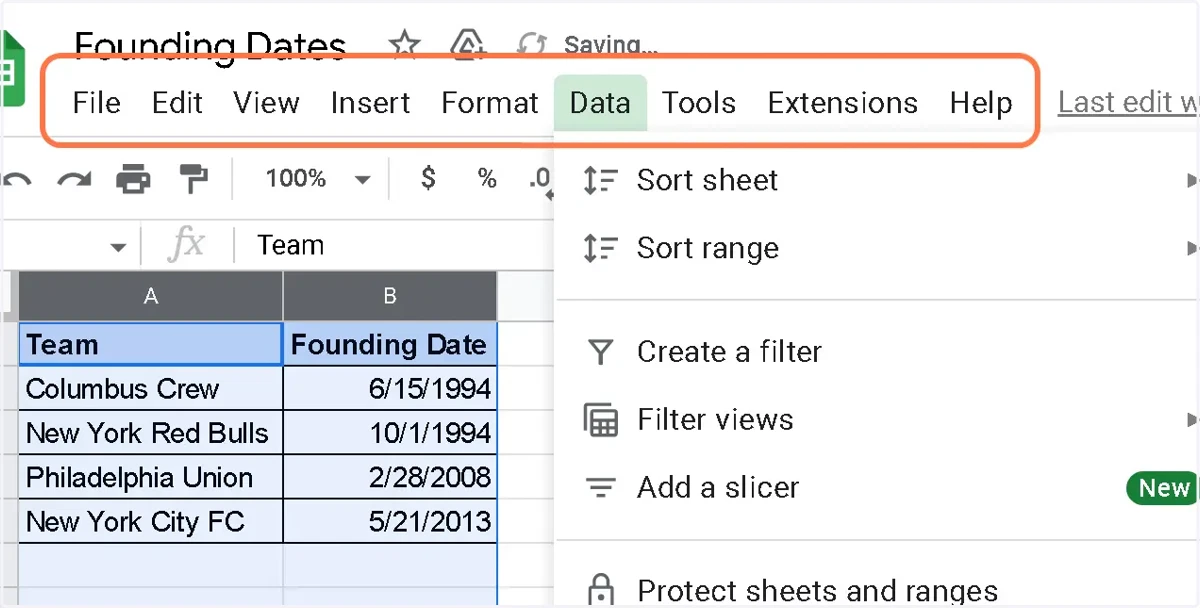
Task: Choose Protect sheets and ranges
Action: (x=878, y=590)
